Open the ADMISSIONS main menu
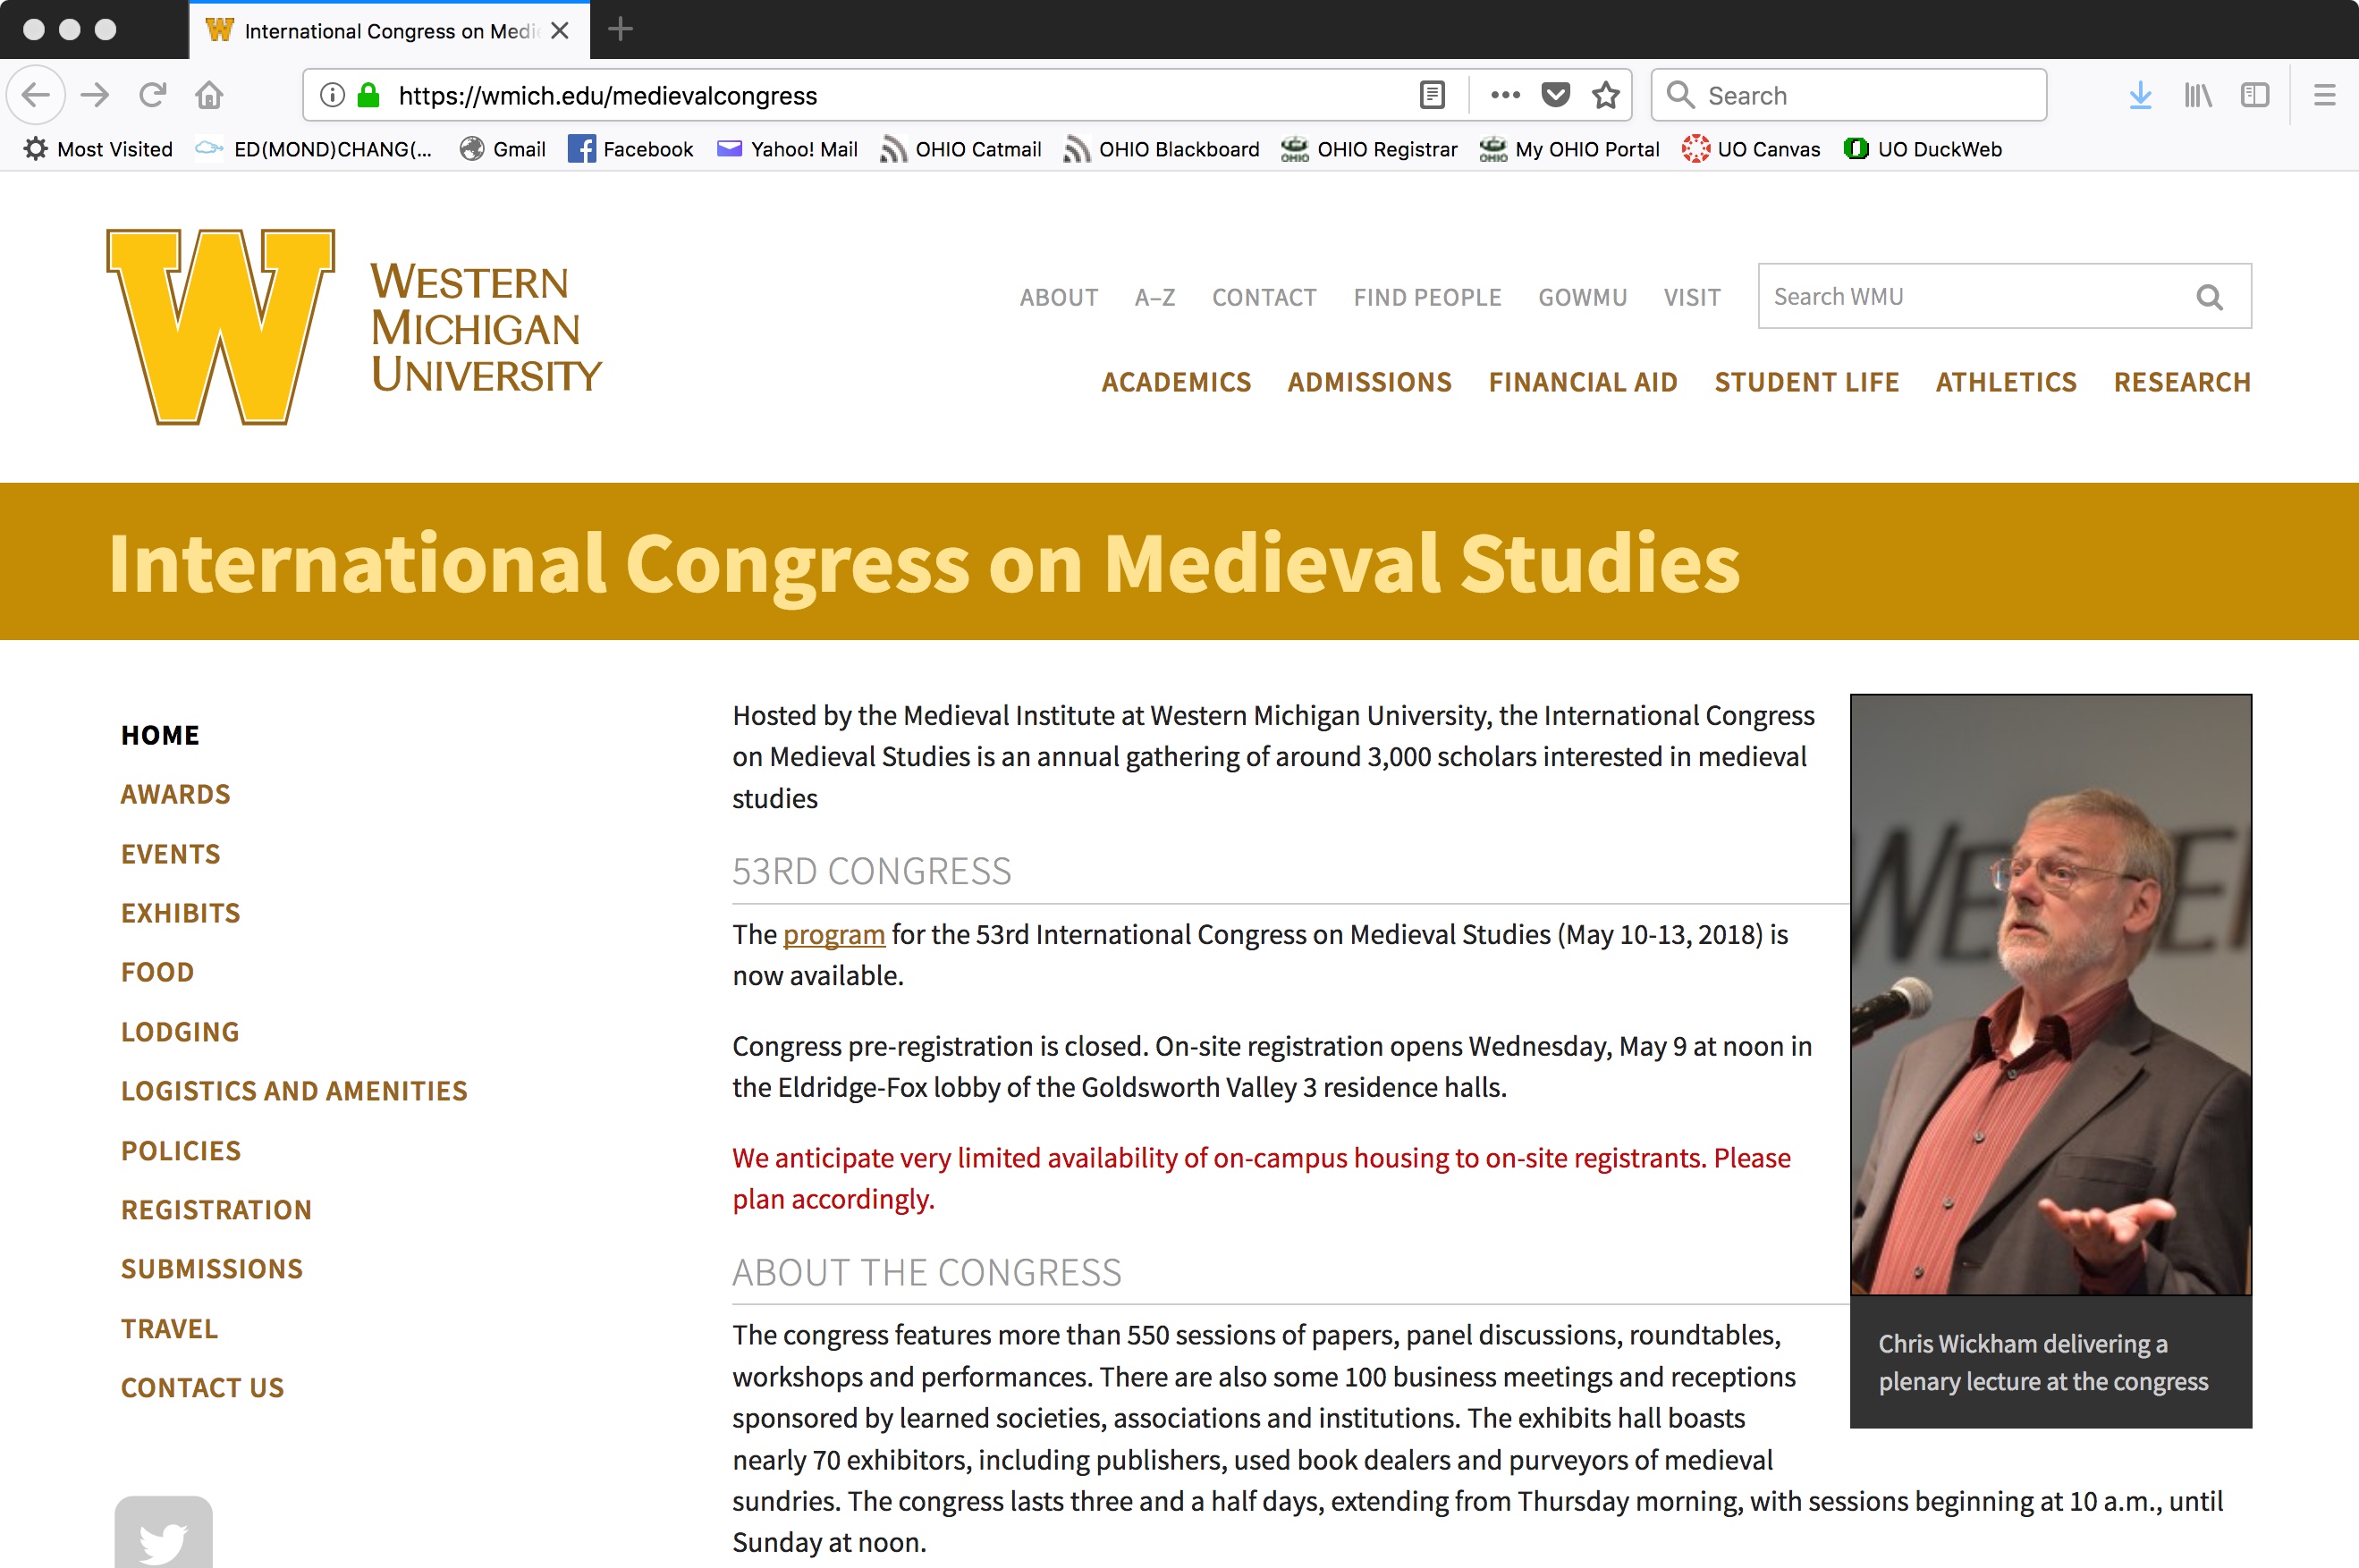The height and width of the screenshot is (1568, 2359). (x=1369, y=382)
